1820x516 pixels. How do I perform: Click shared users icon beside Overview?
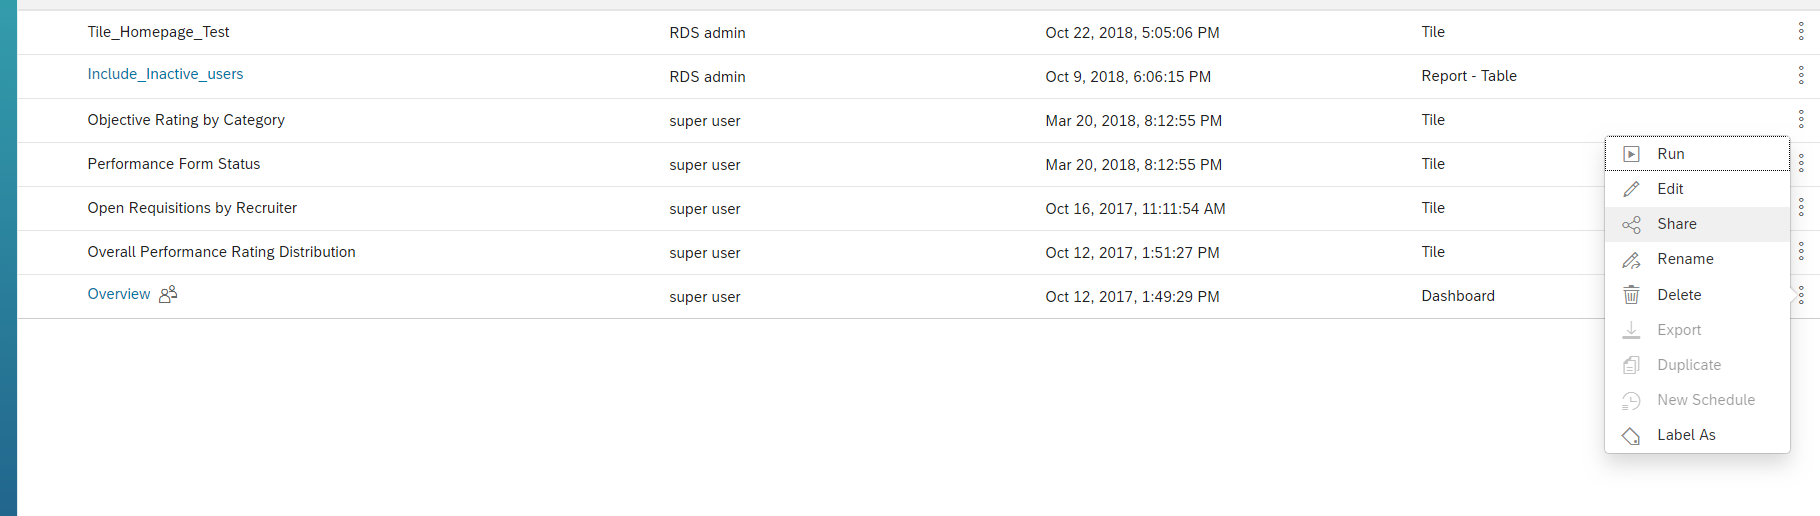[x=168, y=294]
